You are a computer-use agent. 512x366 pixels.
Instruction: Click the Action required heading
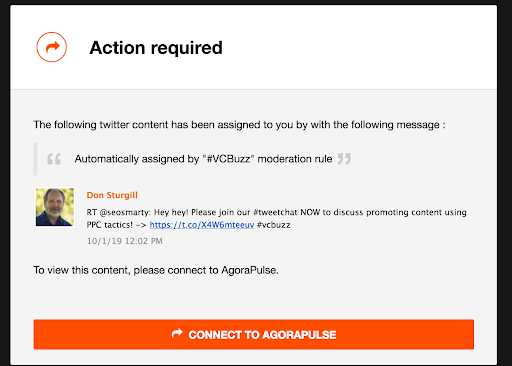coord(156,48)
